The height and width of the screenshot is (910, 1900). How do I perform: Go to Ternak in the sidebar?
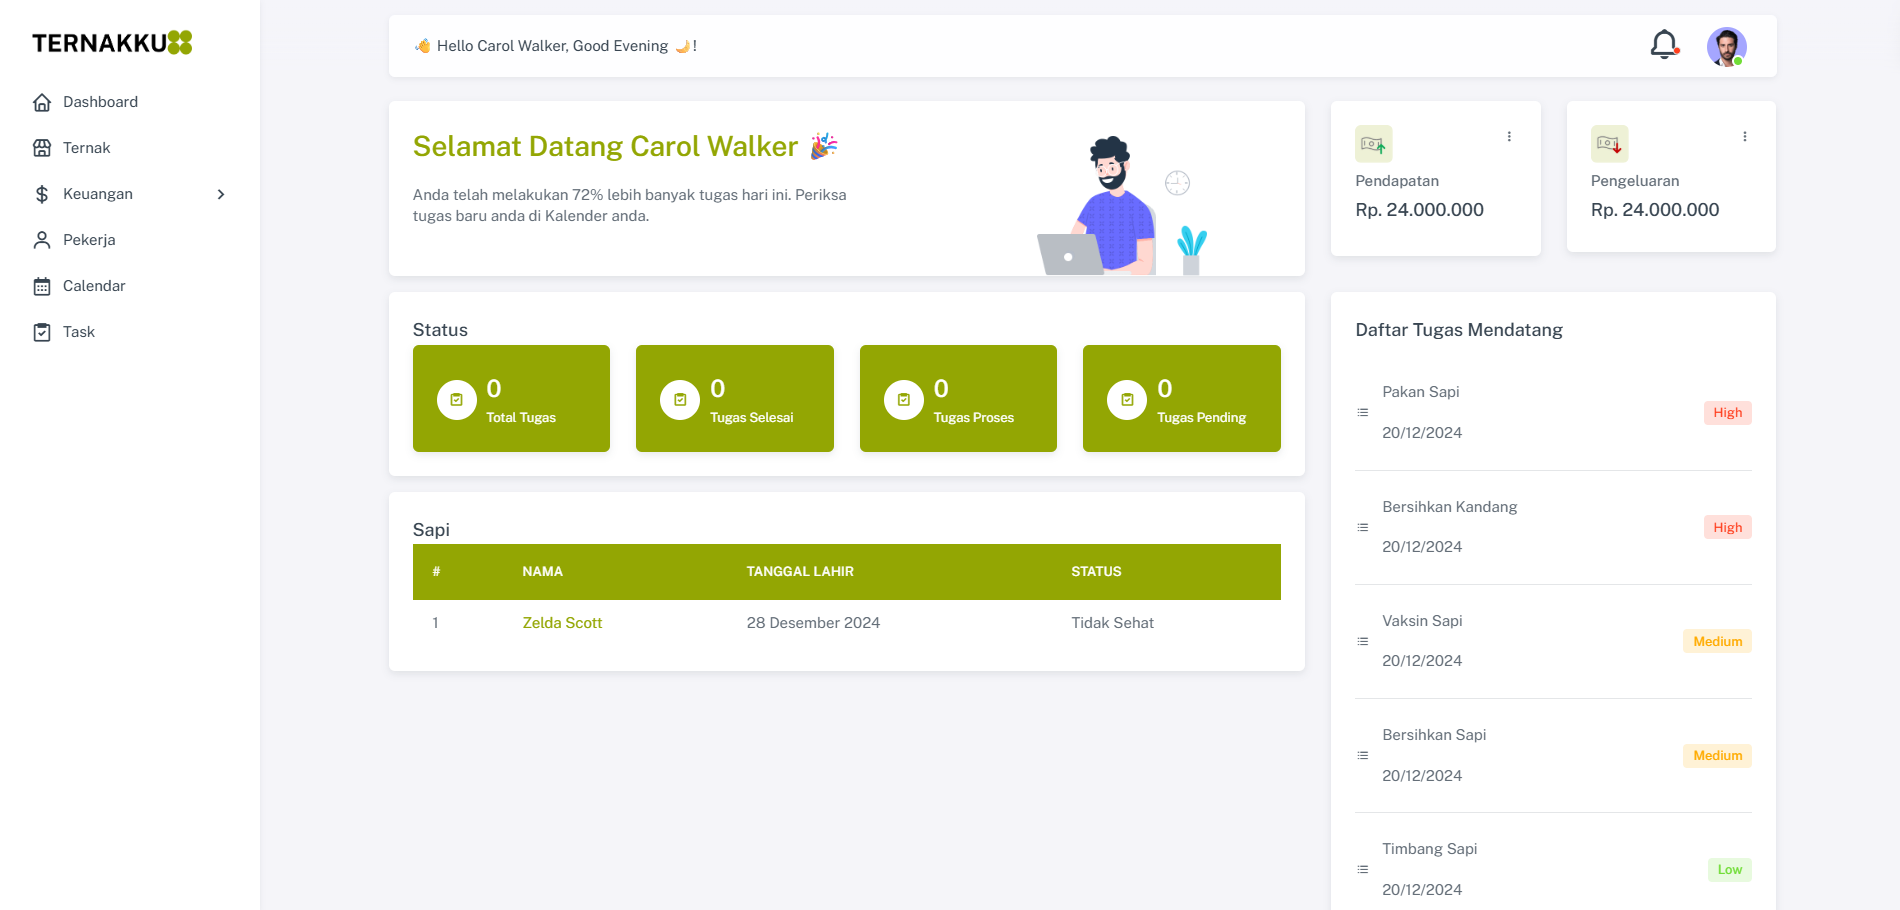(x=86, y=148)
